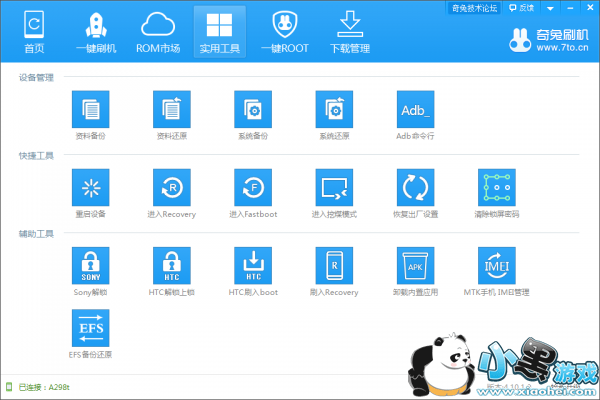Screen dimensions: 600x400
Task: Switch to the 首页 home tab
Action: pyautogui.click(x=34, y=32)
